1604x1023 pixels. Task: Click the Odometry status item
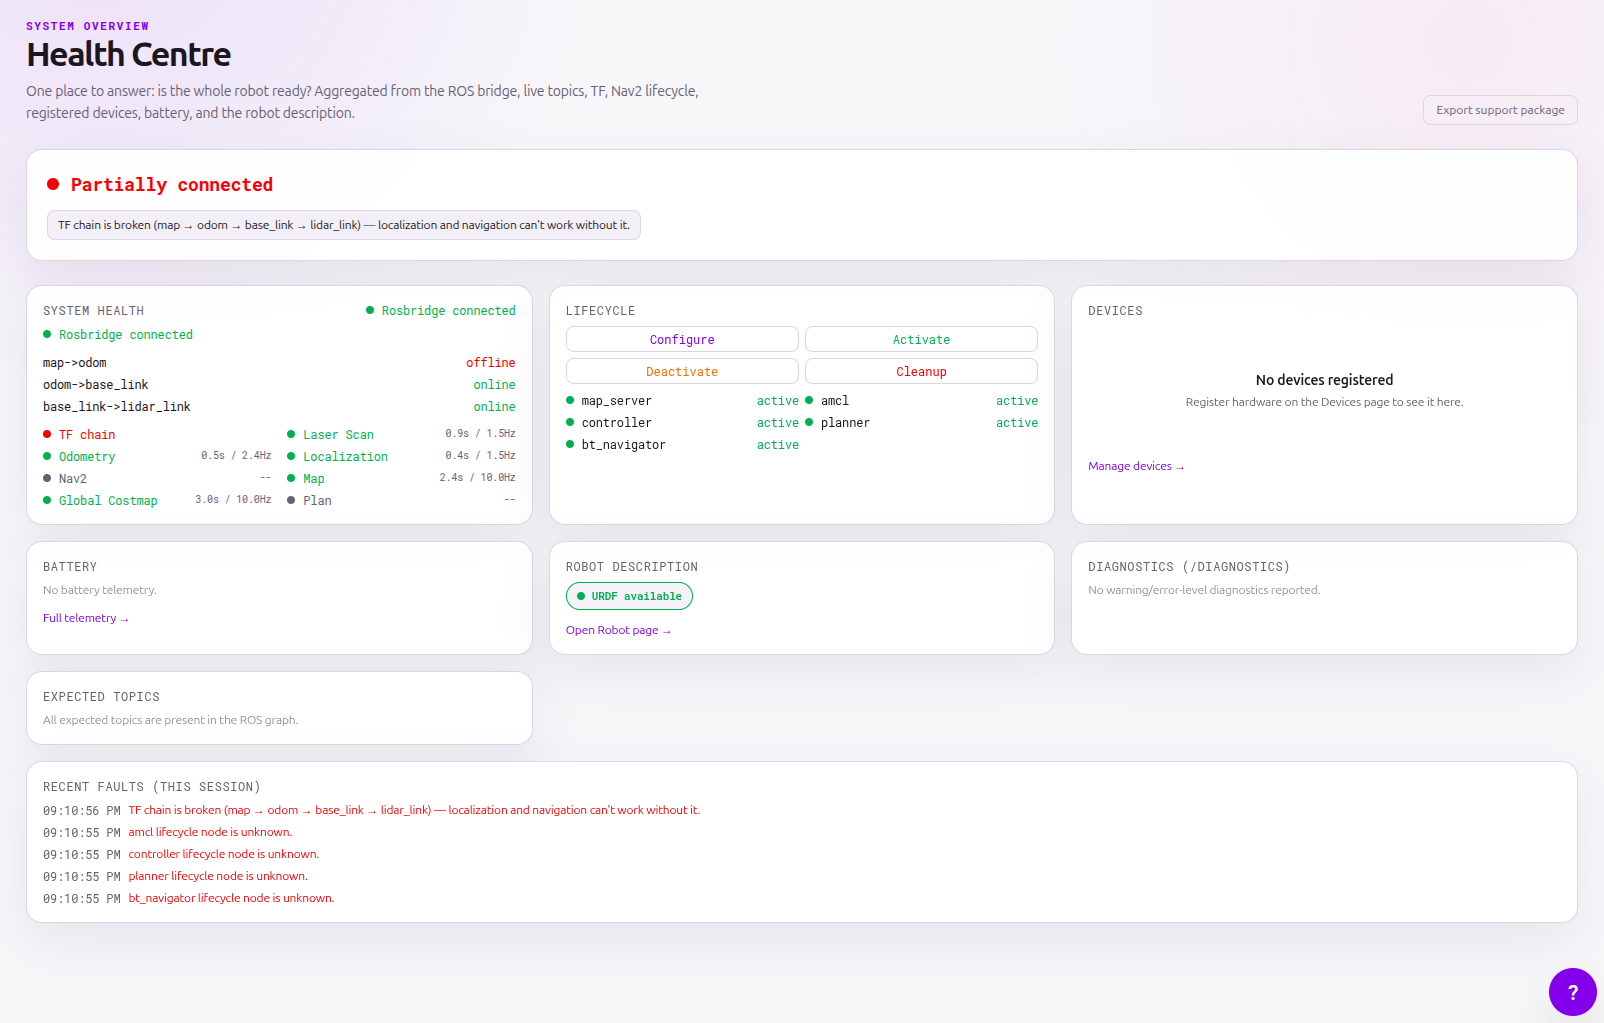click(157, 457)
